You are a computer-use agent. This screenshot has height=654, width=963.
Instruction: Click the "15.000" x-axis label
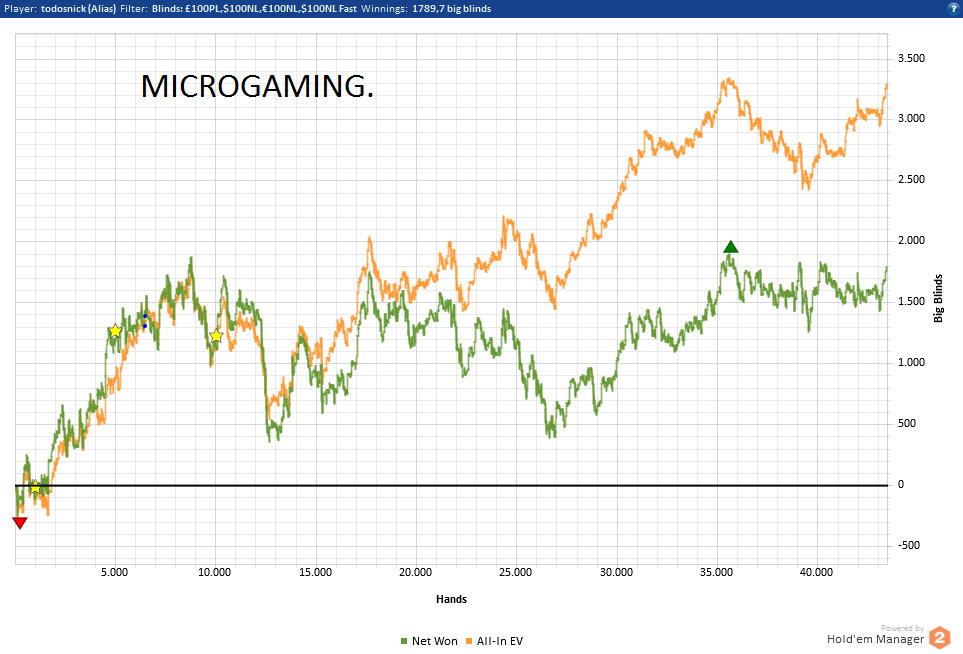click(x=315, y=572)
